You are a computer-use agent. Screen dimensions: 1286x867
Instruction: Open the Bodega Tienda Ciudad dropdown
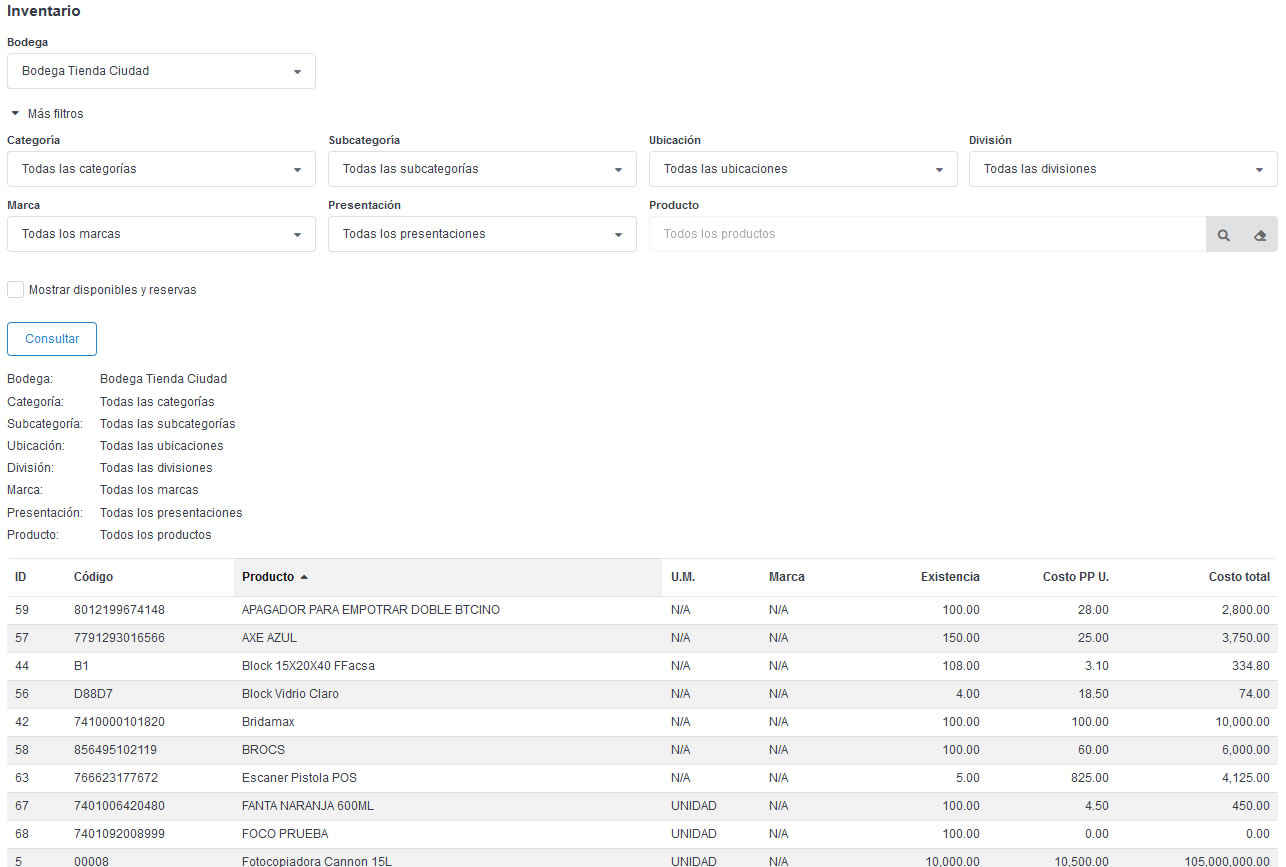(x=161, y=71)
